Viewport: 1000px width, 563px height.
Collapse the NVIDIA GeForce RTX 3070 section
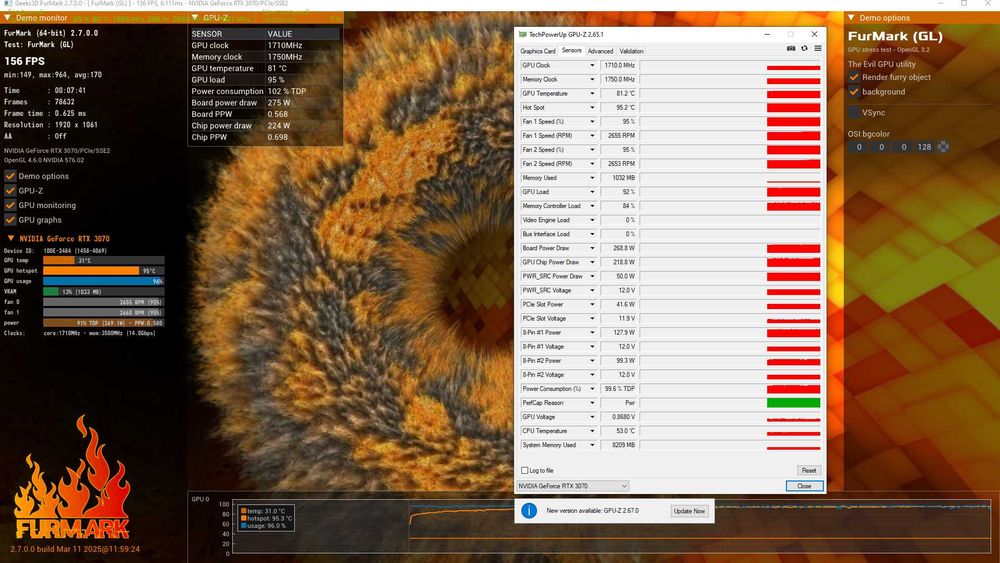pos(11,238)
